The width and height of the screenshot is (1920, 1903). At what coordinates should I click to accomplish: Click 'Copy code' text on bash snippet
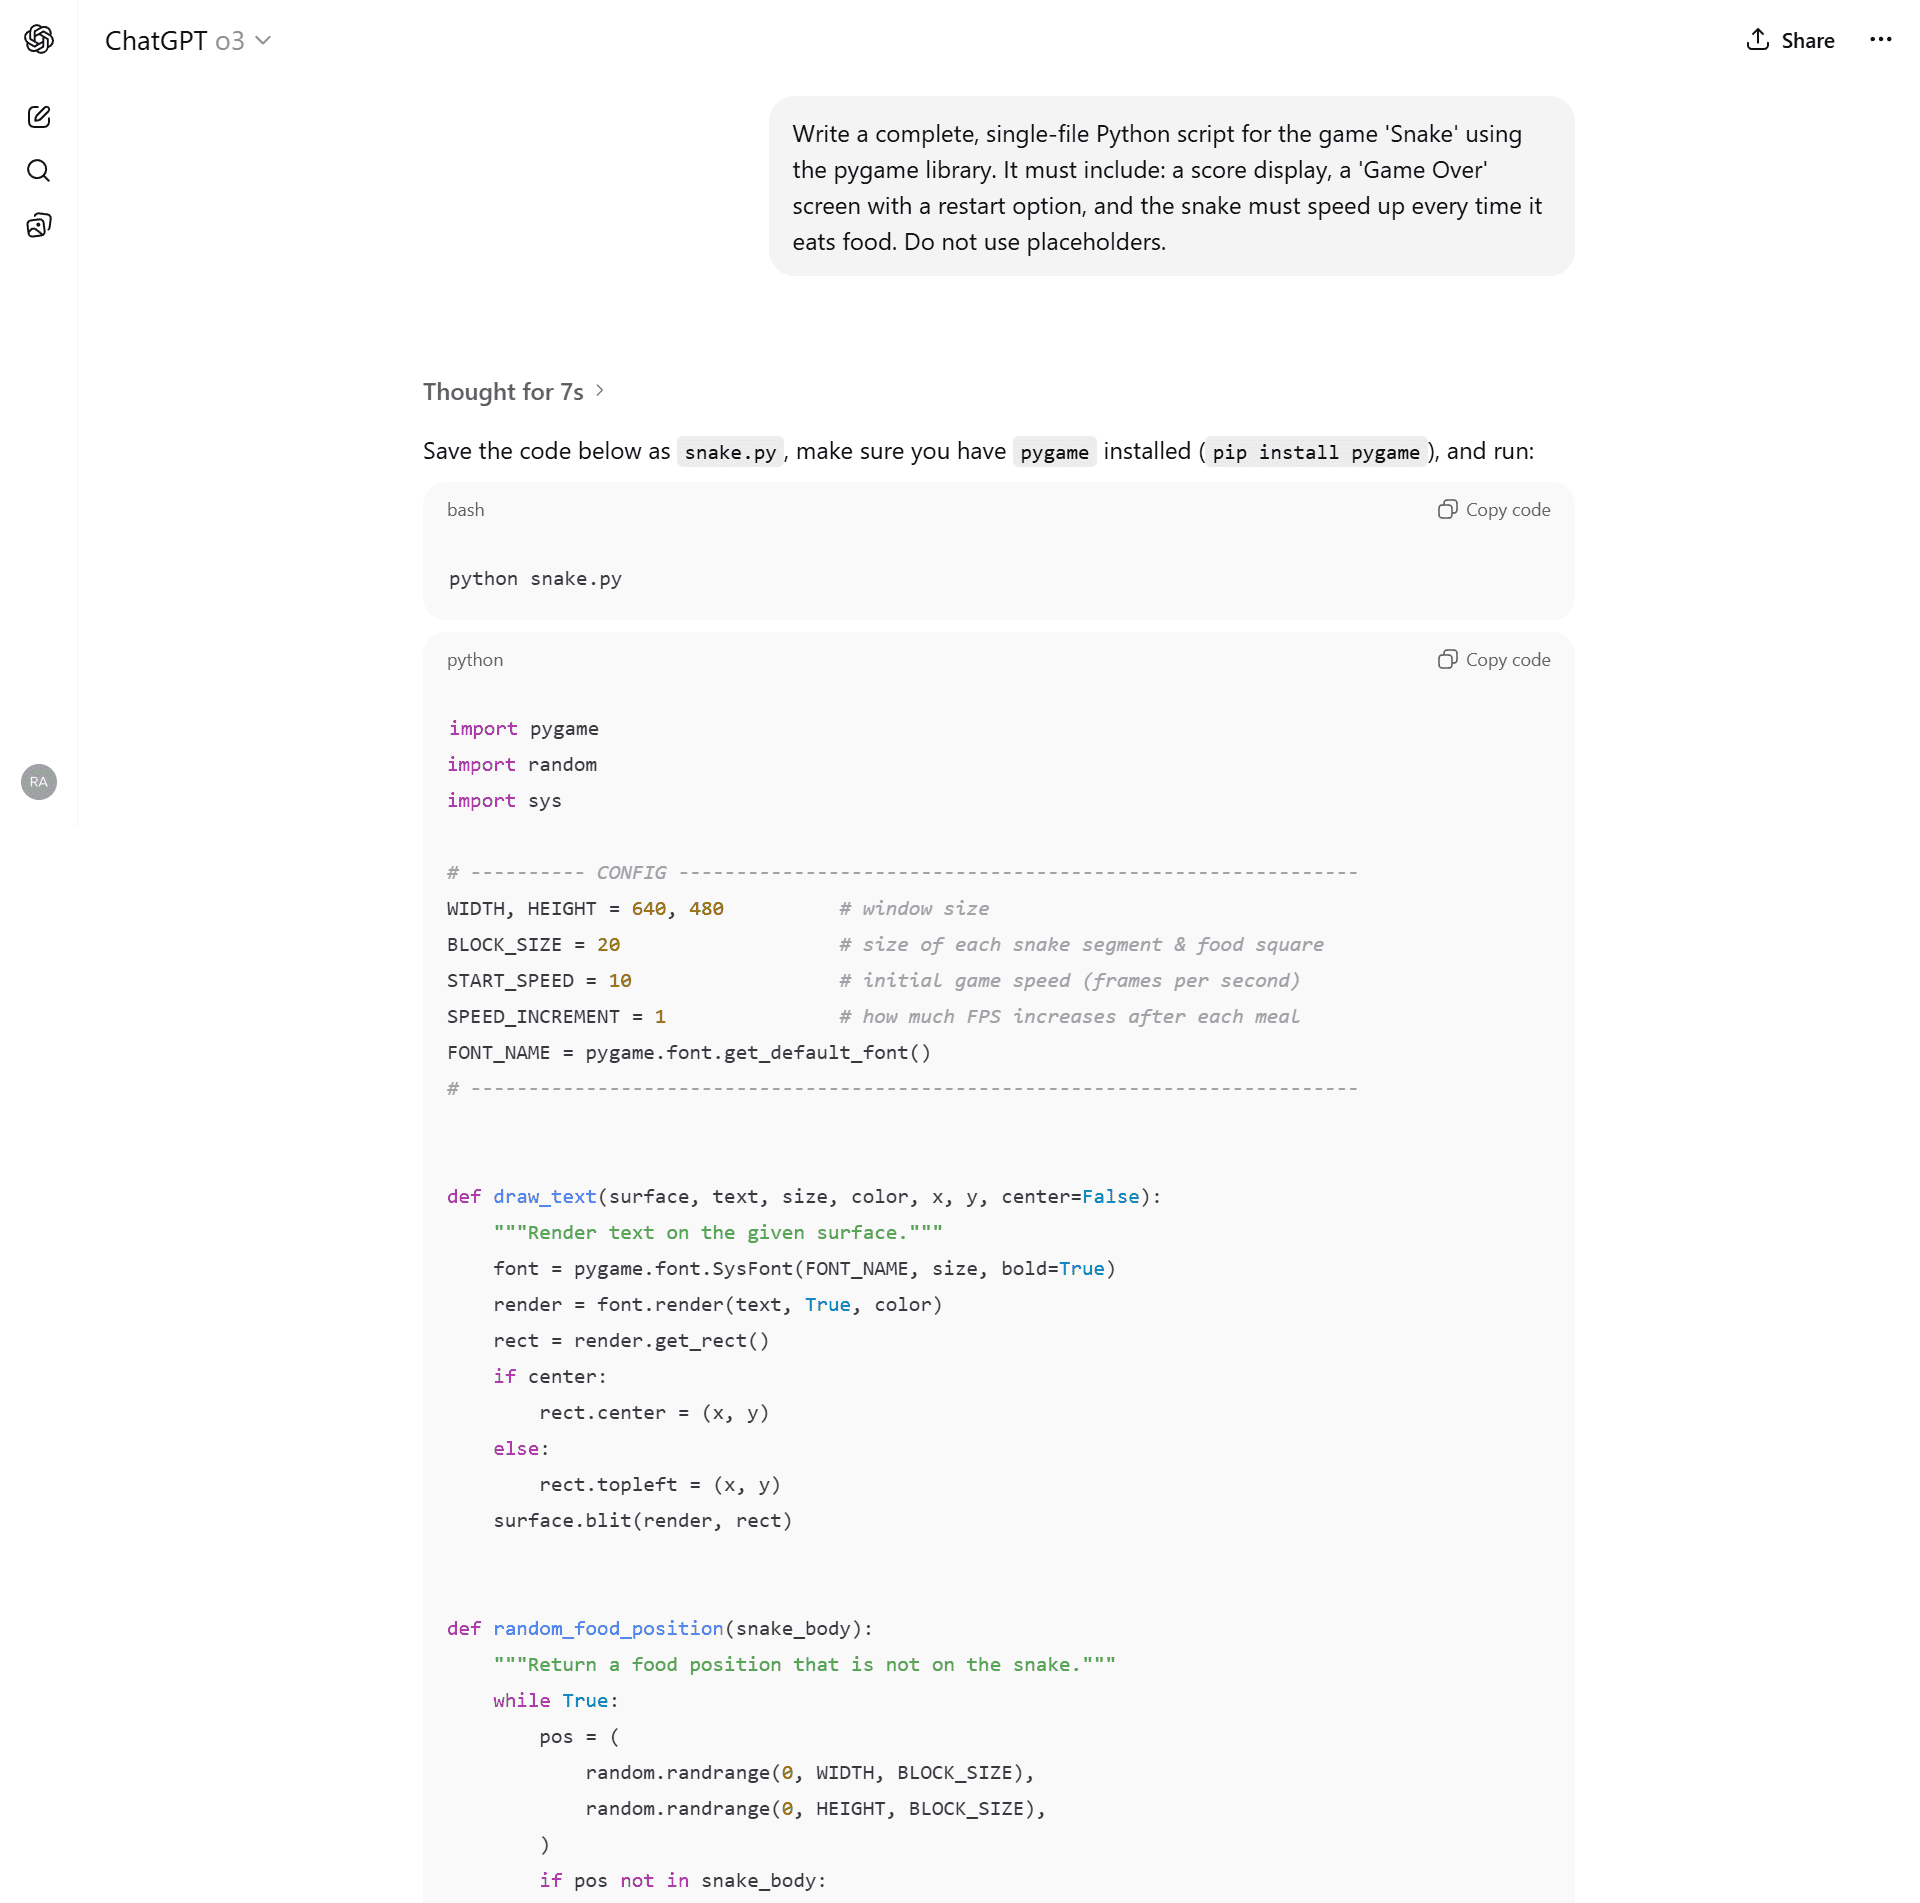[x=1507, y=510]
